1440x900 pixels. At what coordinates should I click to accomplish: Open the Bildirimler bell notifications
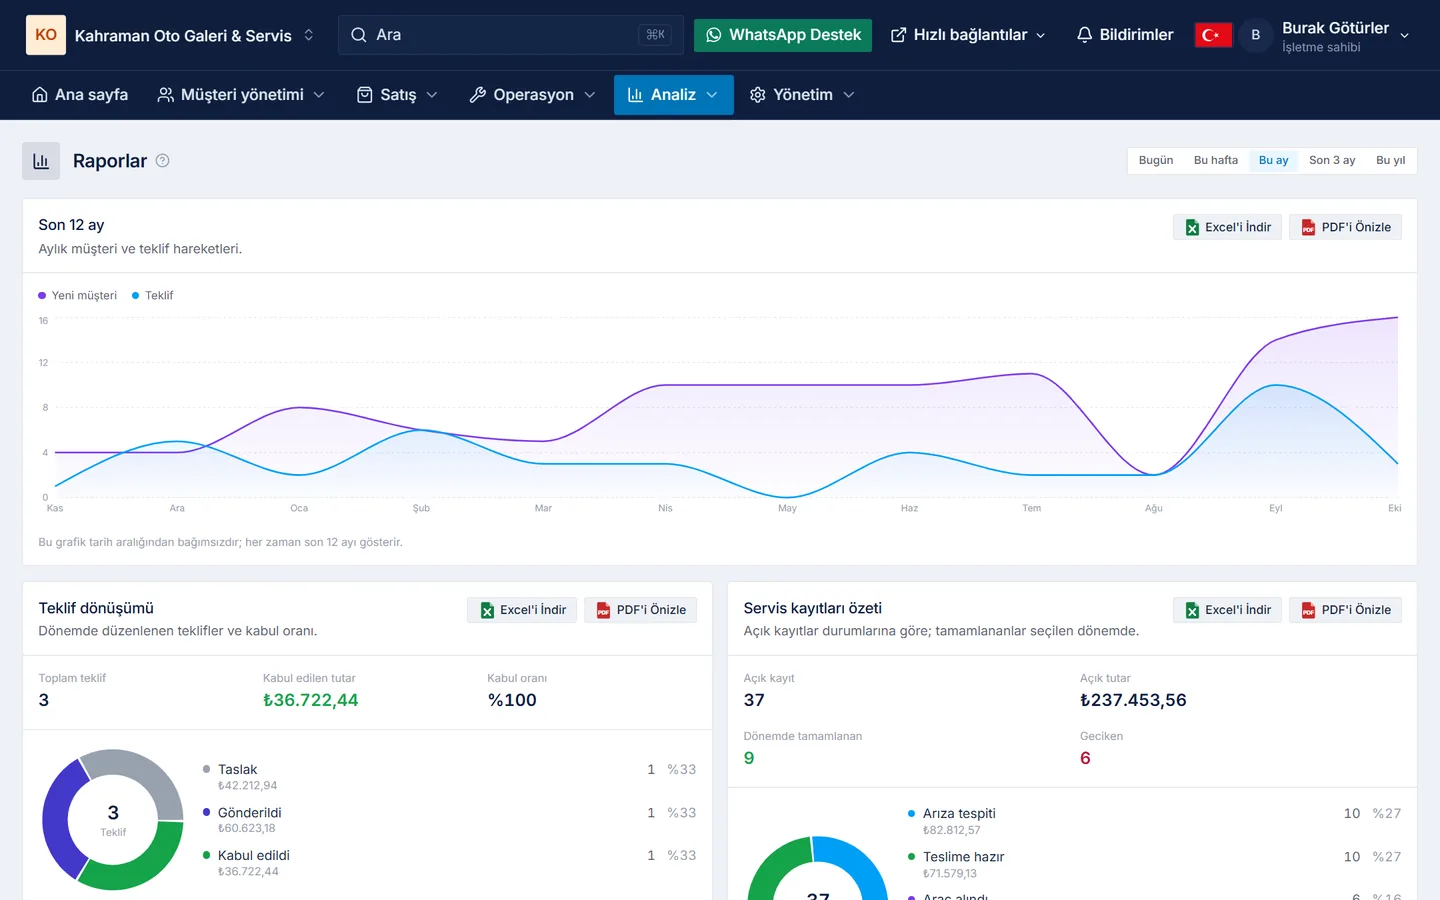click(1125, 35)
